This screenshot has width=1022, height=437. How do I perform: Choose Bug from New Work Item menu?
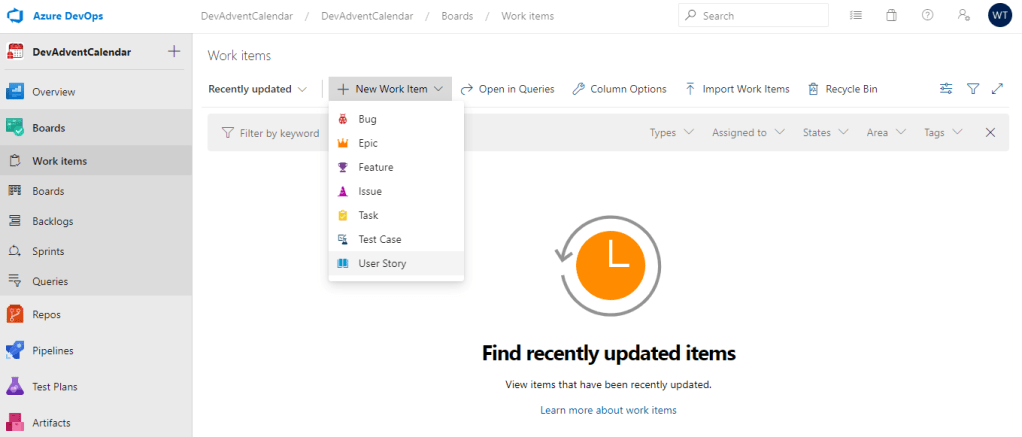pyautogui.click(x=367, y=119)
